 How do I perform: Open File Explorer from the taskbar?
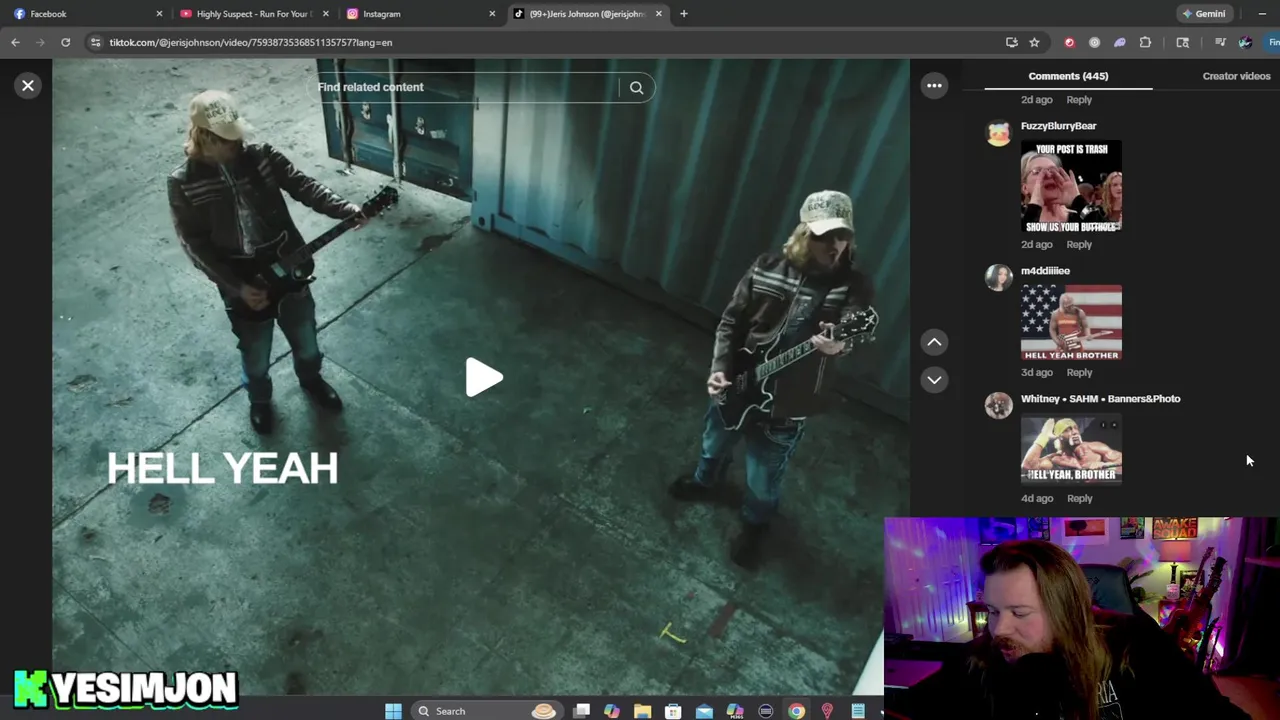[643, 711]
